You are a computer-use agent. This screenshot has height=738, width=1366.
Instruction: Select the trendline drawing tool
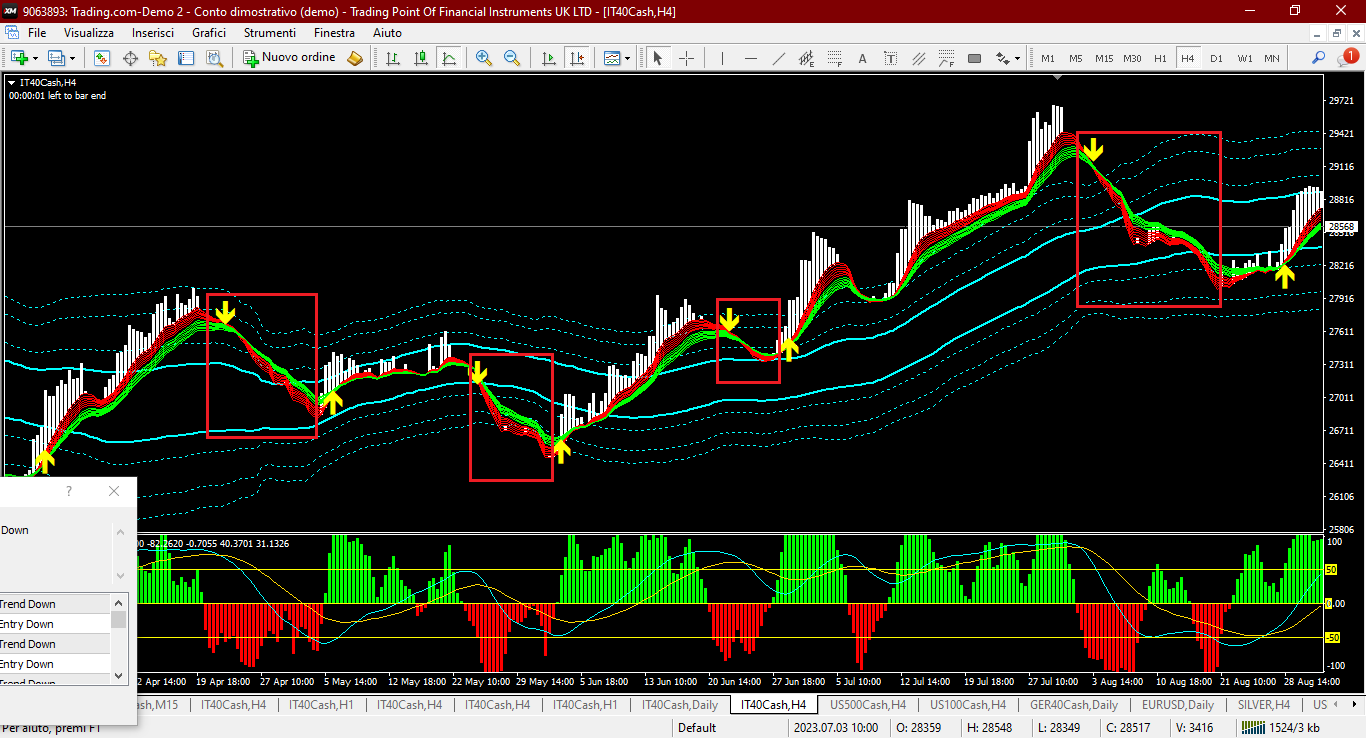point(778,58)
